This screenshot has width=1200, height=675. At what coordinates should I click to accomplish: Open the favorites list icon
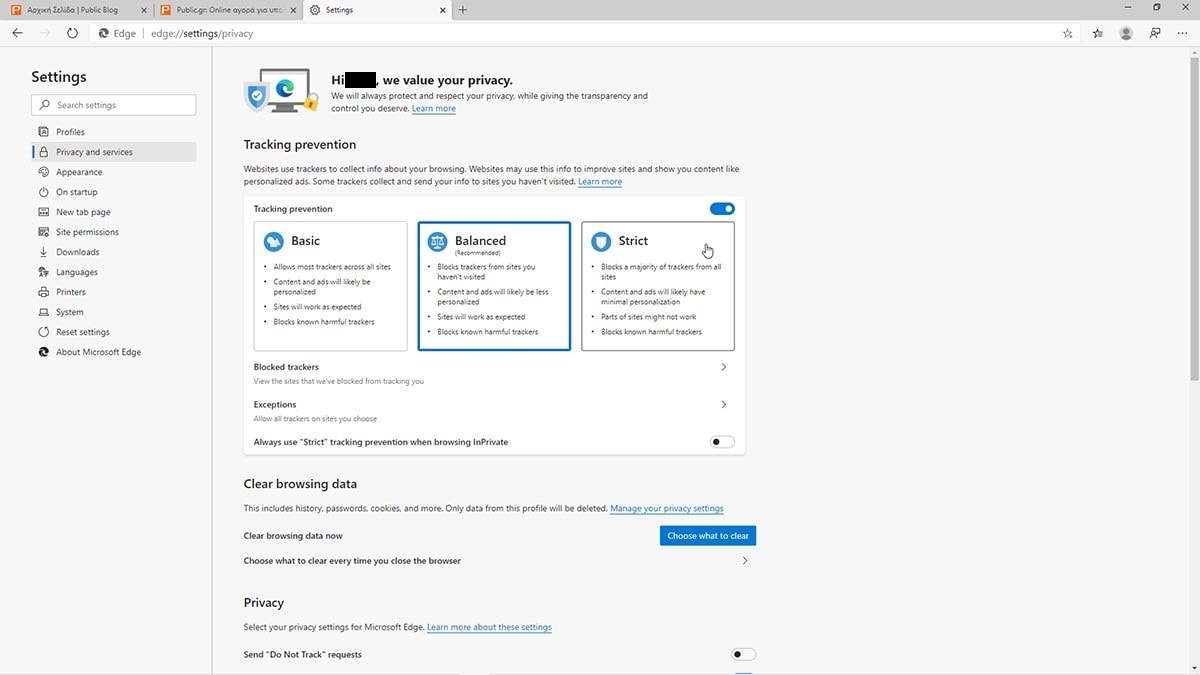coord(1097,33)
